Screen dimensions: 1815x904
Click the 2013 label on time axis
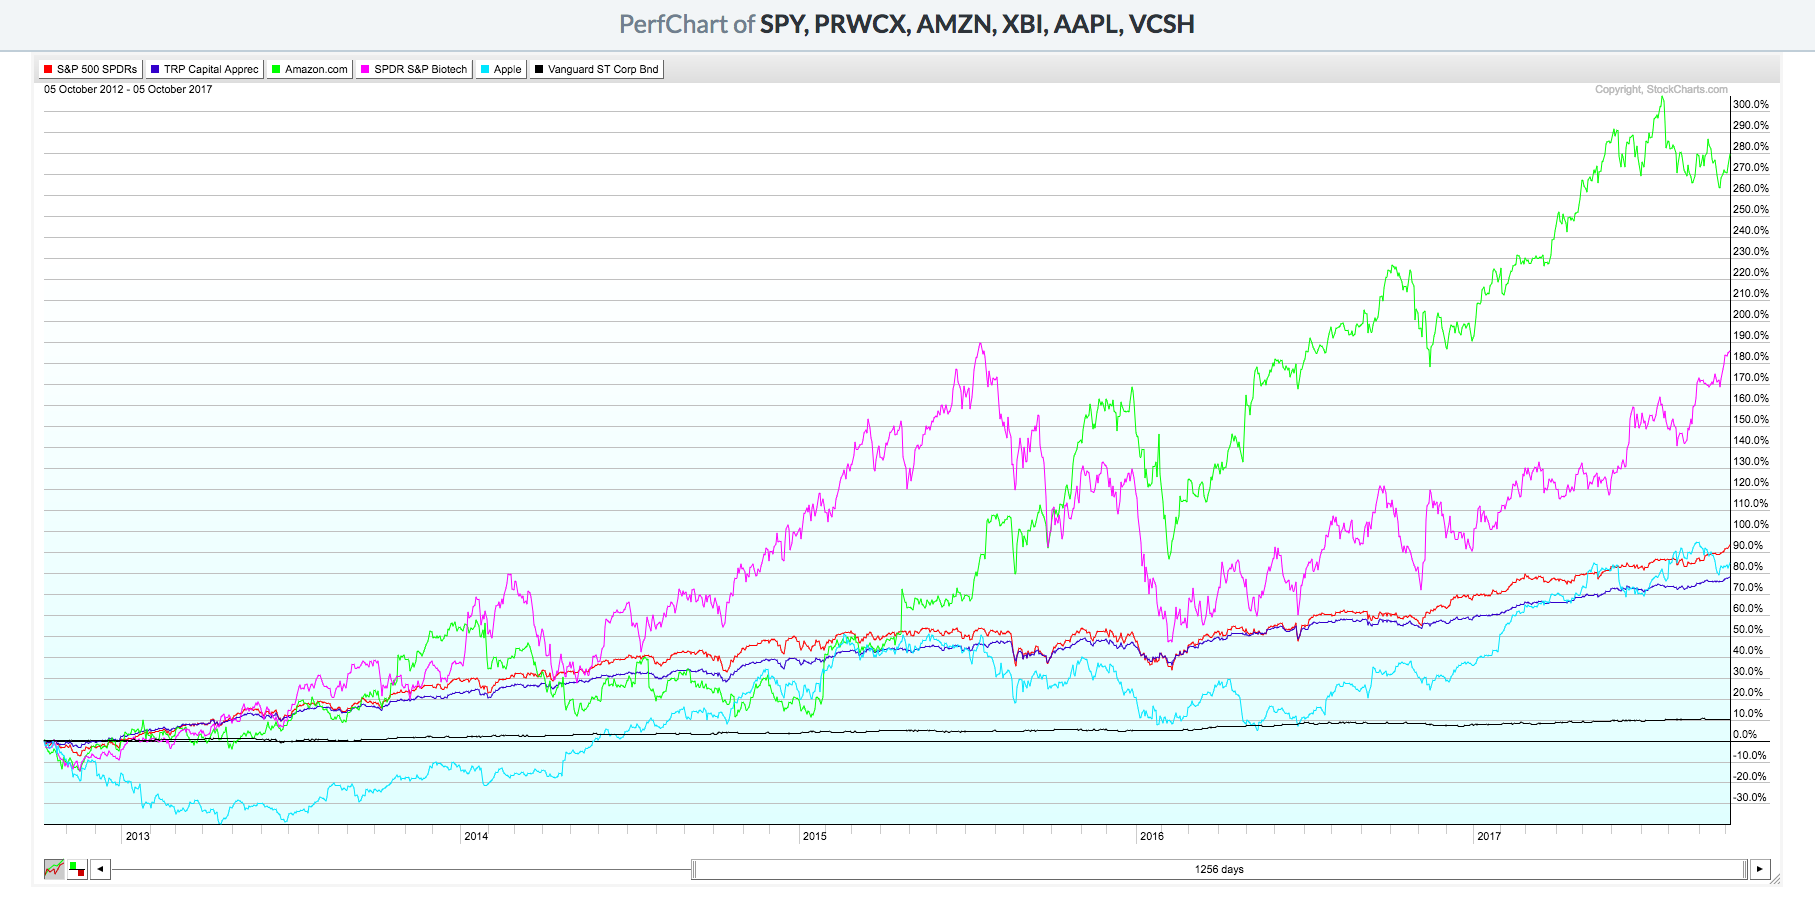137,836
